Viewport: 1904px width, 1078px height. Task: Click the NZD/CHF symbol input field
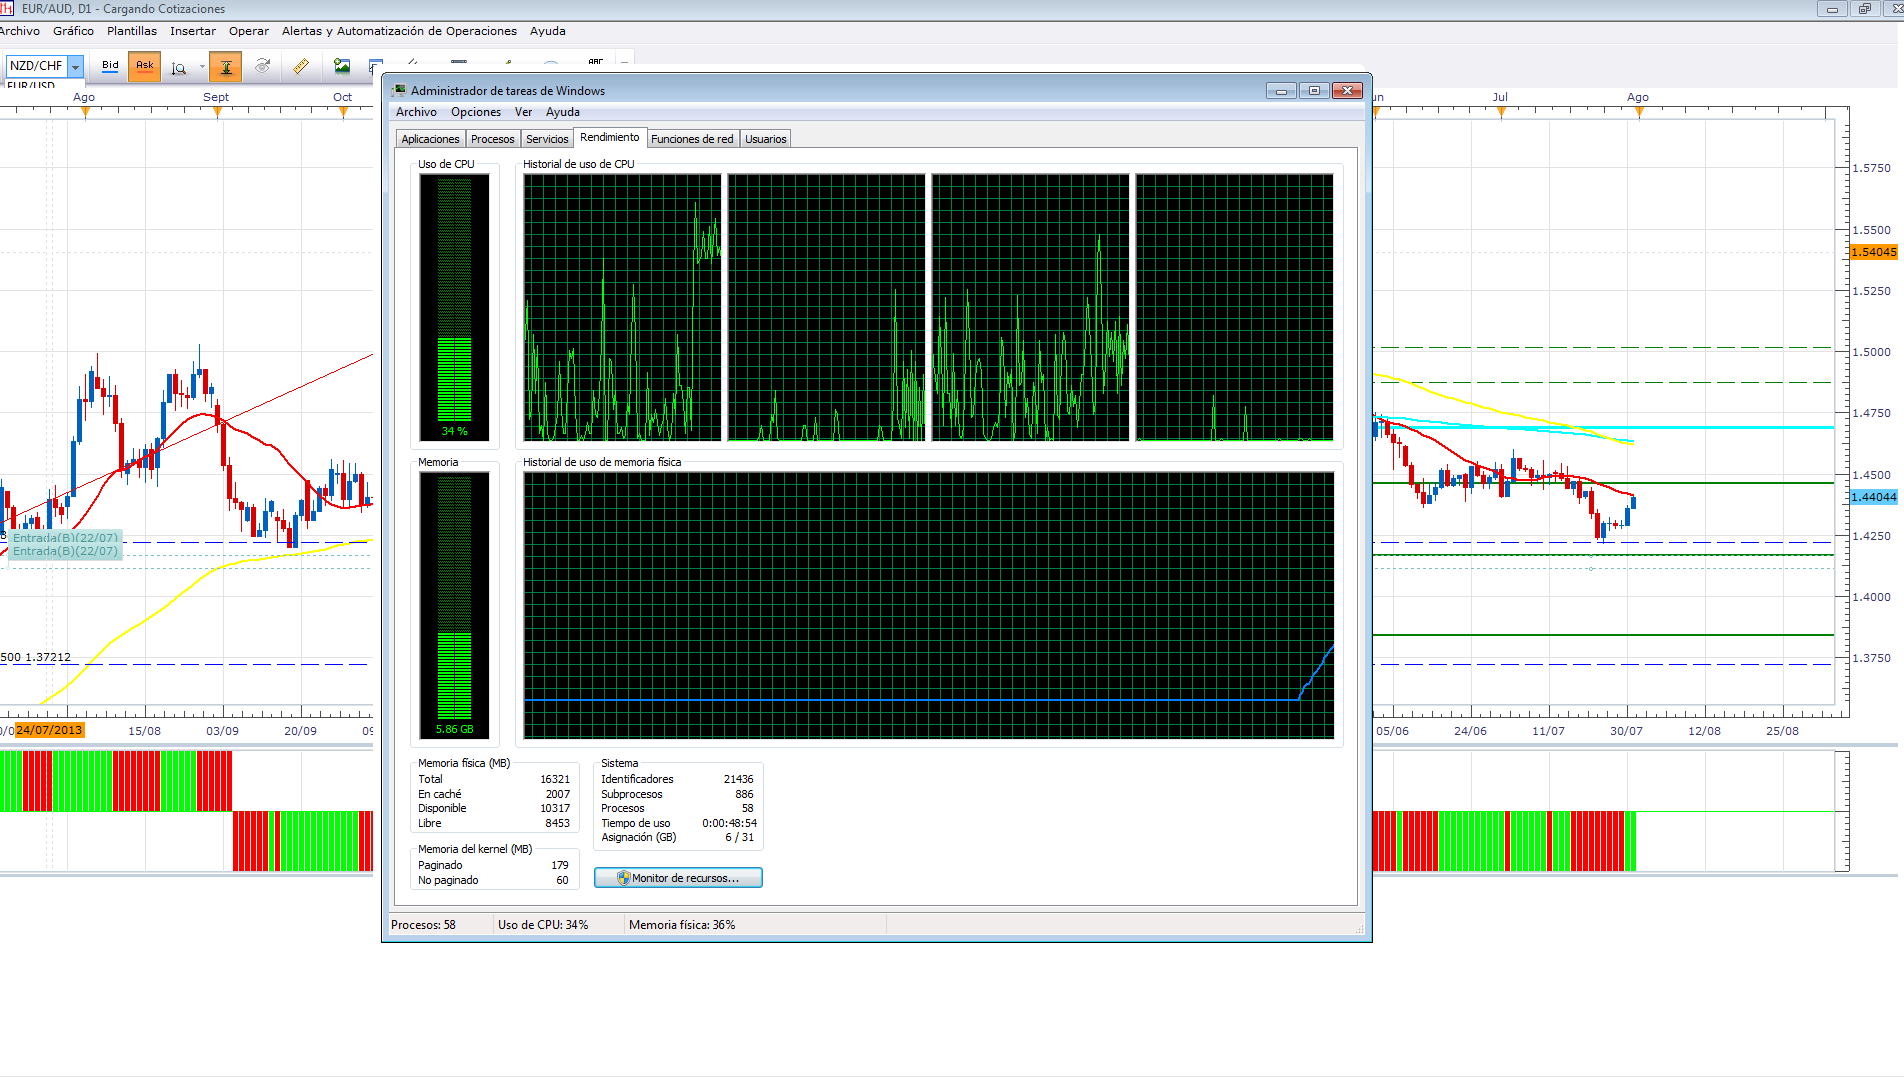click(37, 66)
